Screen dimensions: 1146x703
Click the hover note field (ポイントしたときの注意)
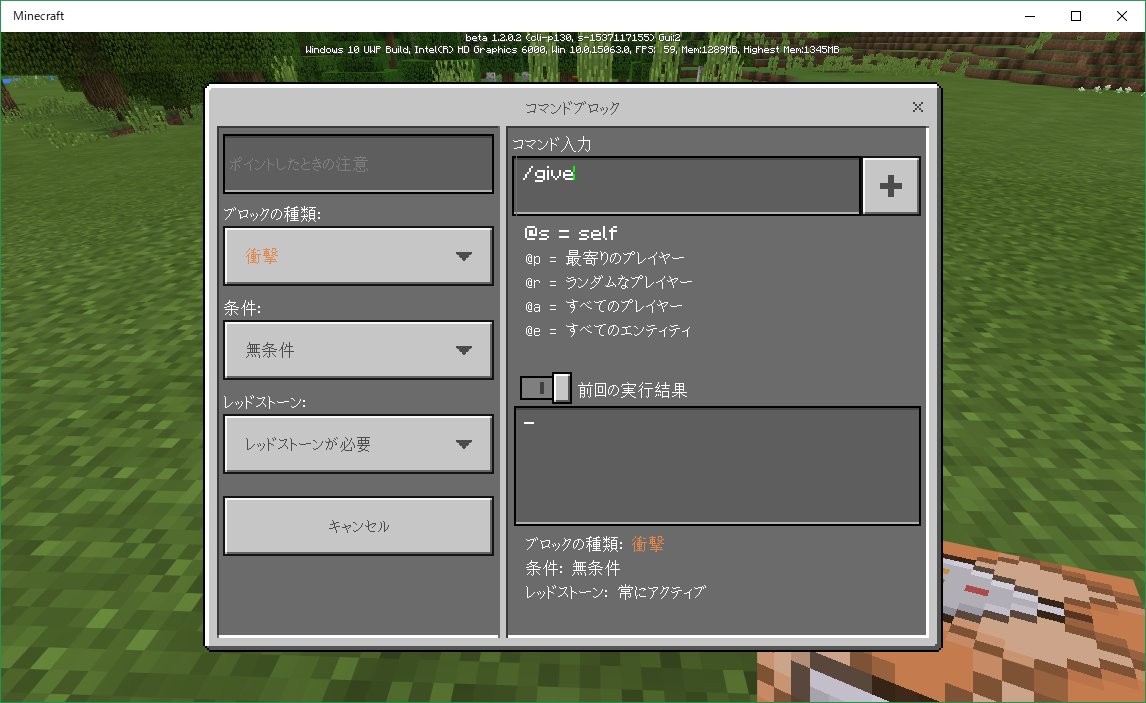tap(358, 164)
